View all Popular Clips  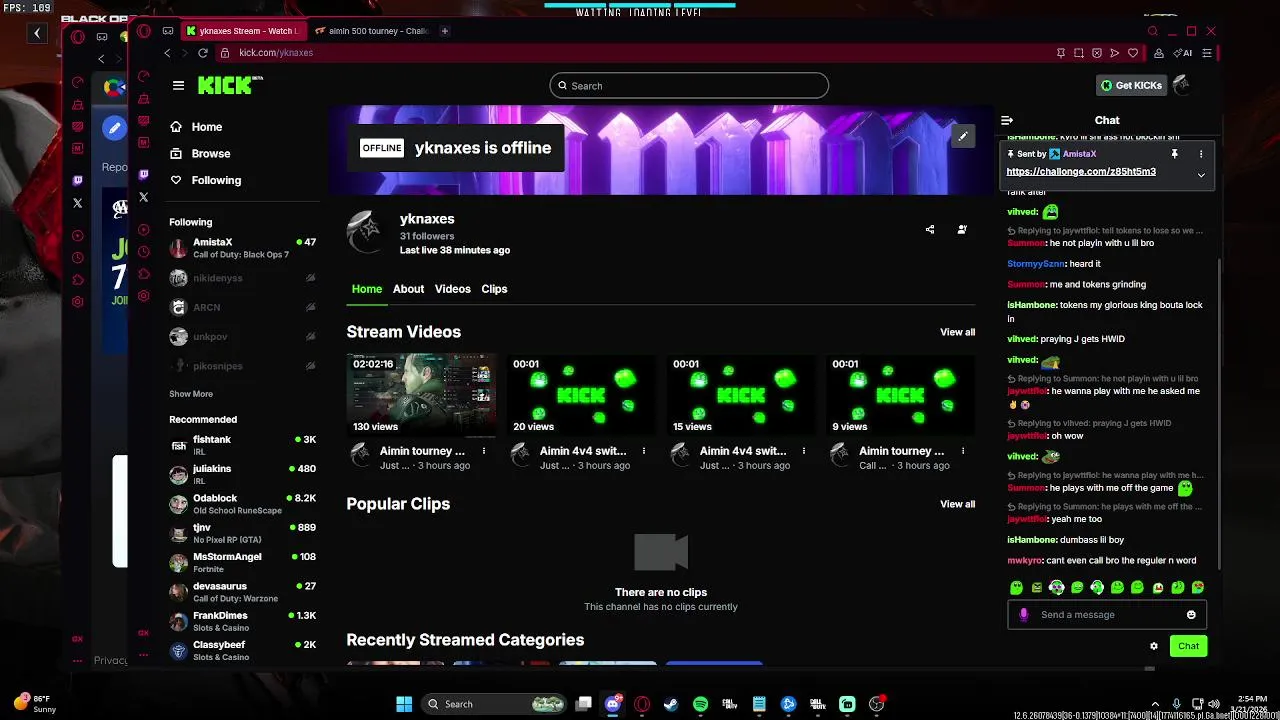tap(957, 504)
